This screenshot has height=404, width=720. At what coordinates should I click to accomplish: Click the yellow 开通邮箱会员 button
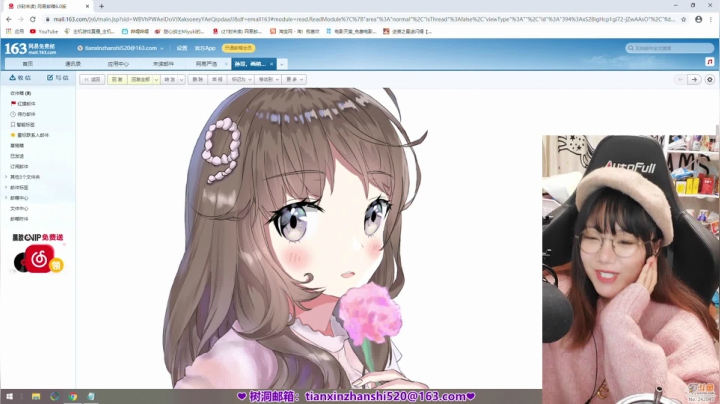(238, 48)
